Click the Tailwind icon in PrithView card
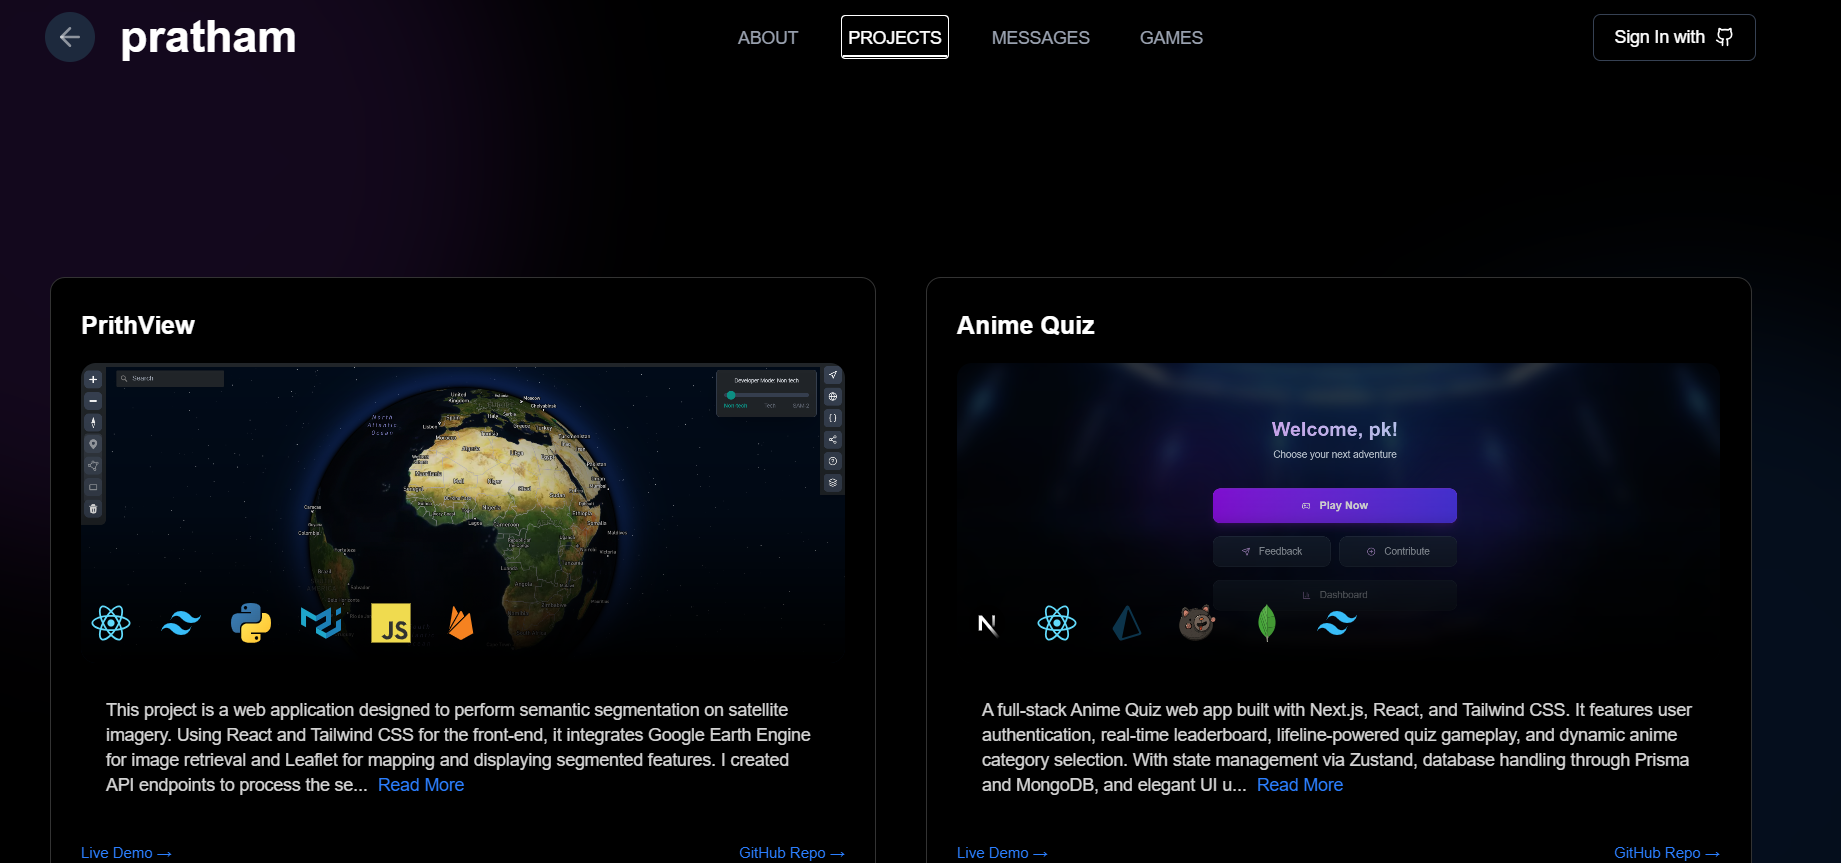Viewport: 1841px width, 863px height. coord(181,623)
